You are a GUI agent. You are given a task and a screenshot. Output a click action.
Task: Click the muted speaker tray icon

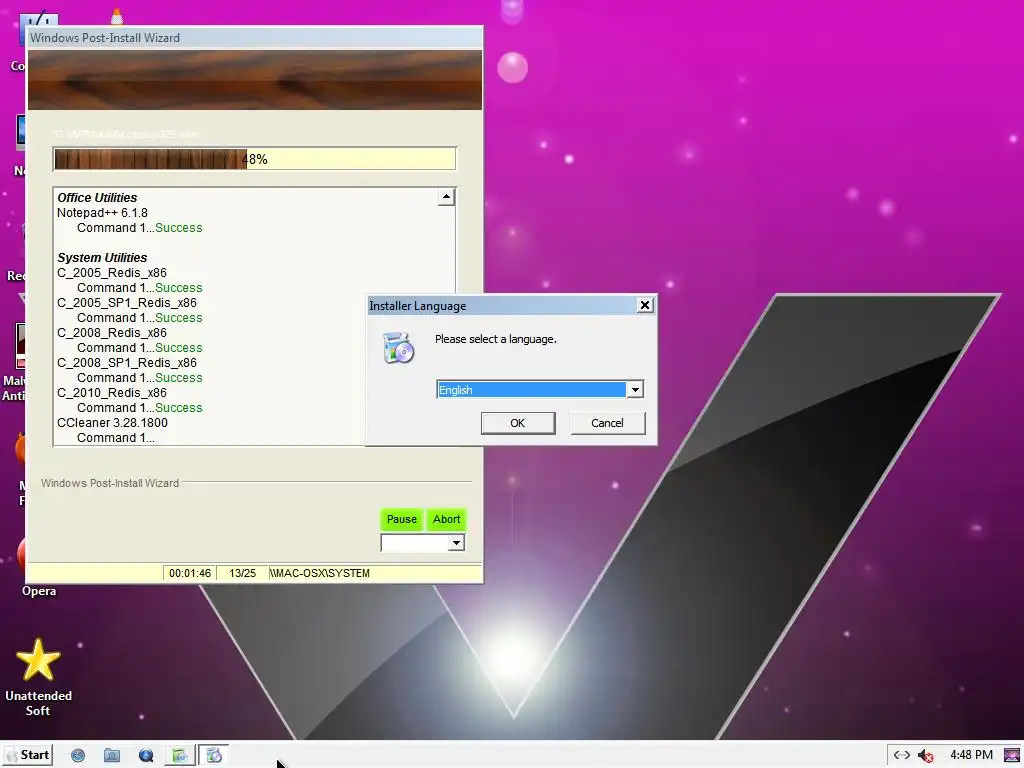(x=925, y=756)
